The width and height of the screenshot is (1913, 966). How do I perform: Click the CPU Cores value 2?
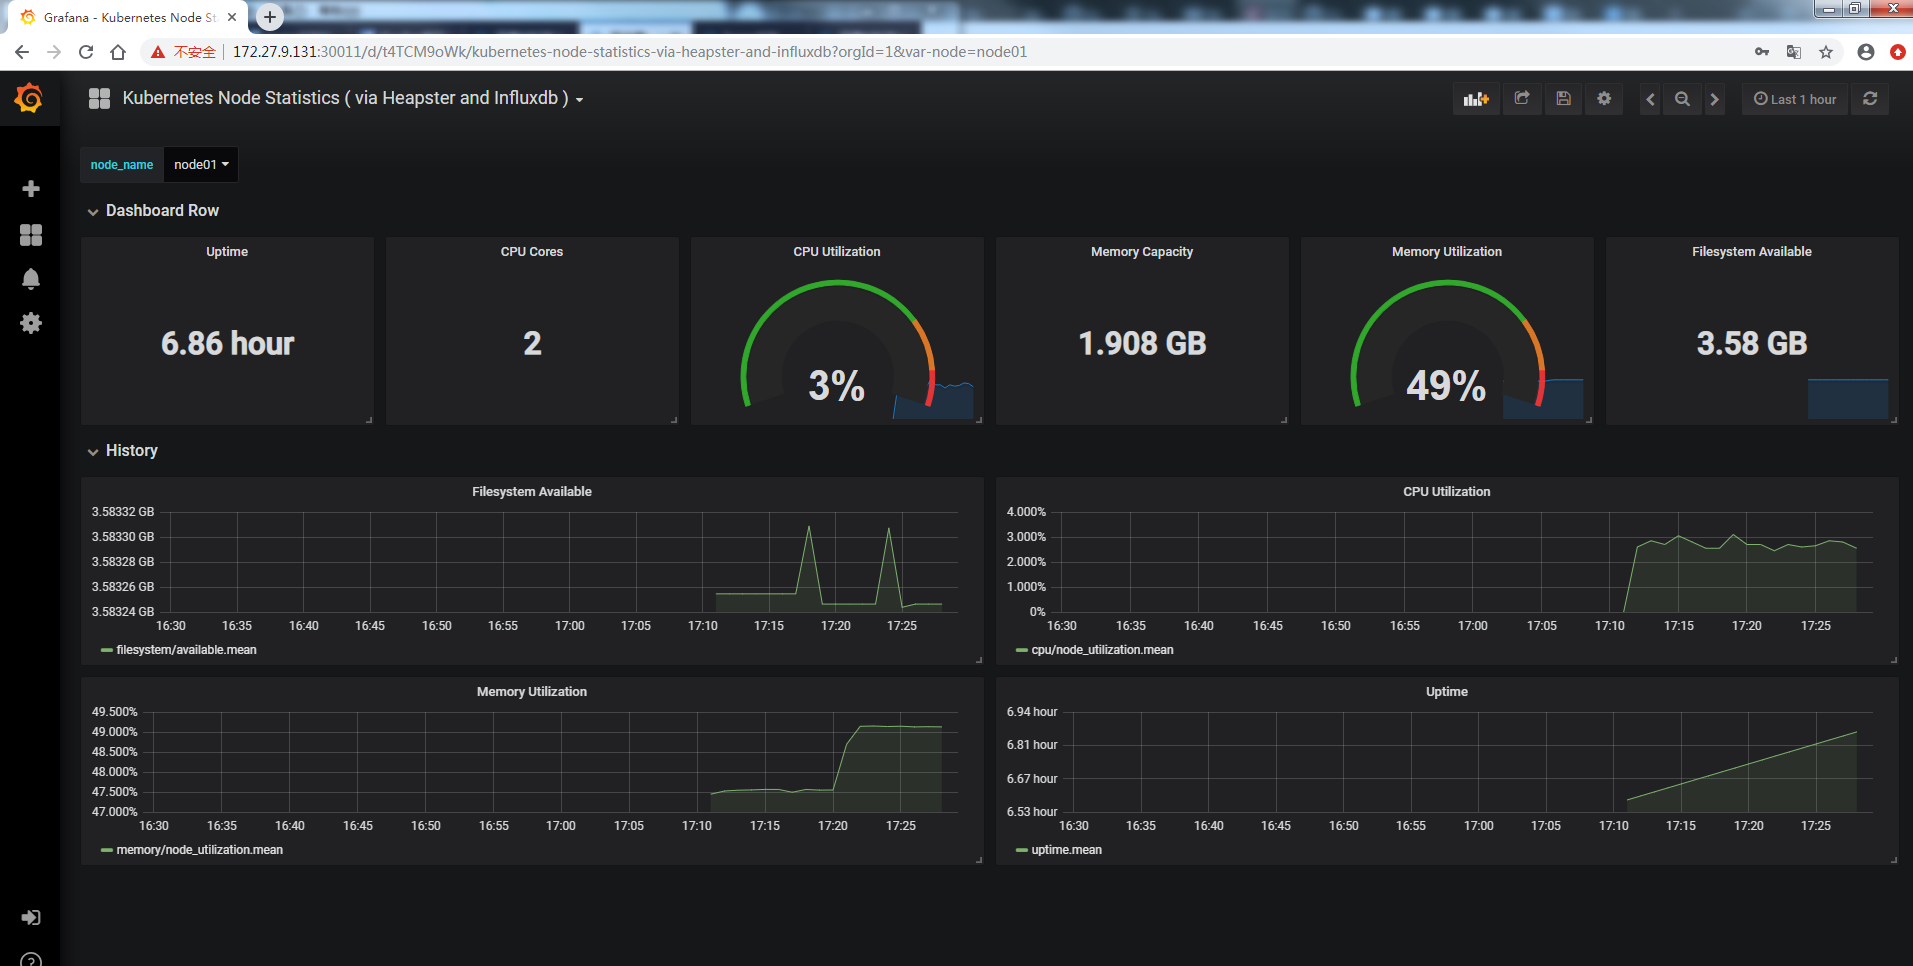coord(532,344)
